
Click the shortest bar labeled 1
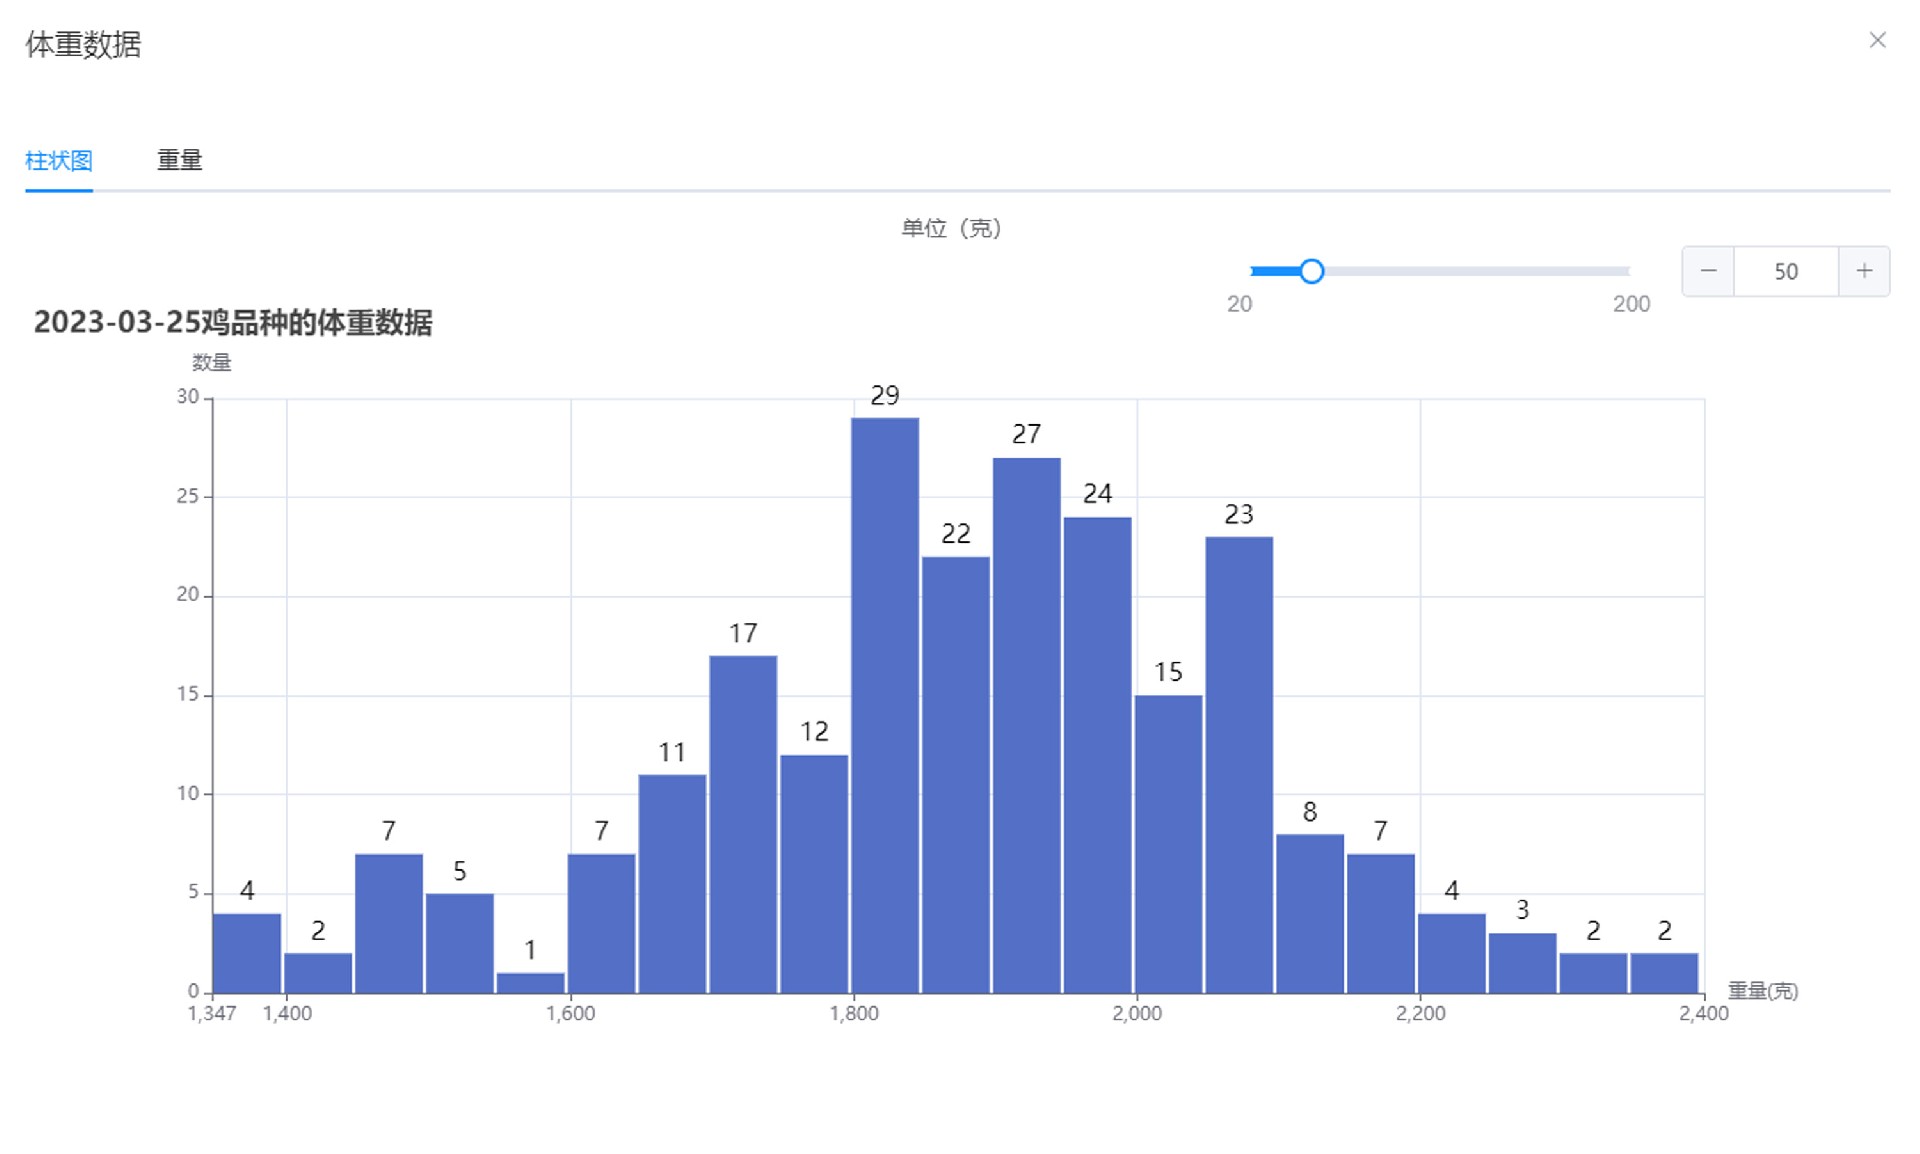point(530,982)
